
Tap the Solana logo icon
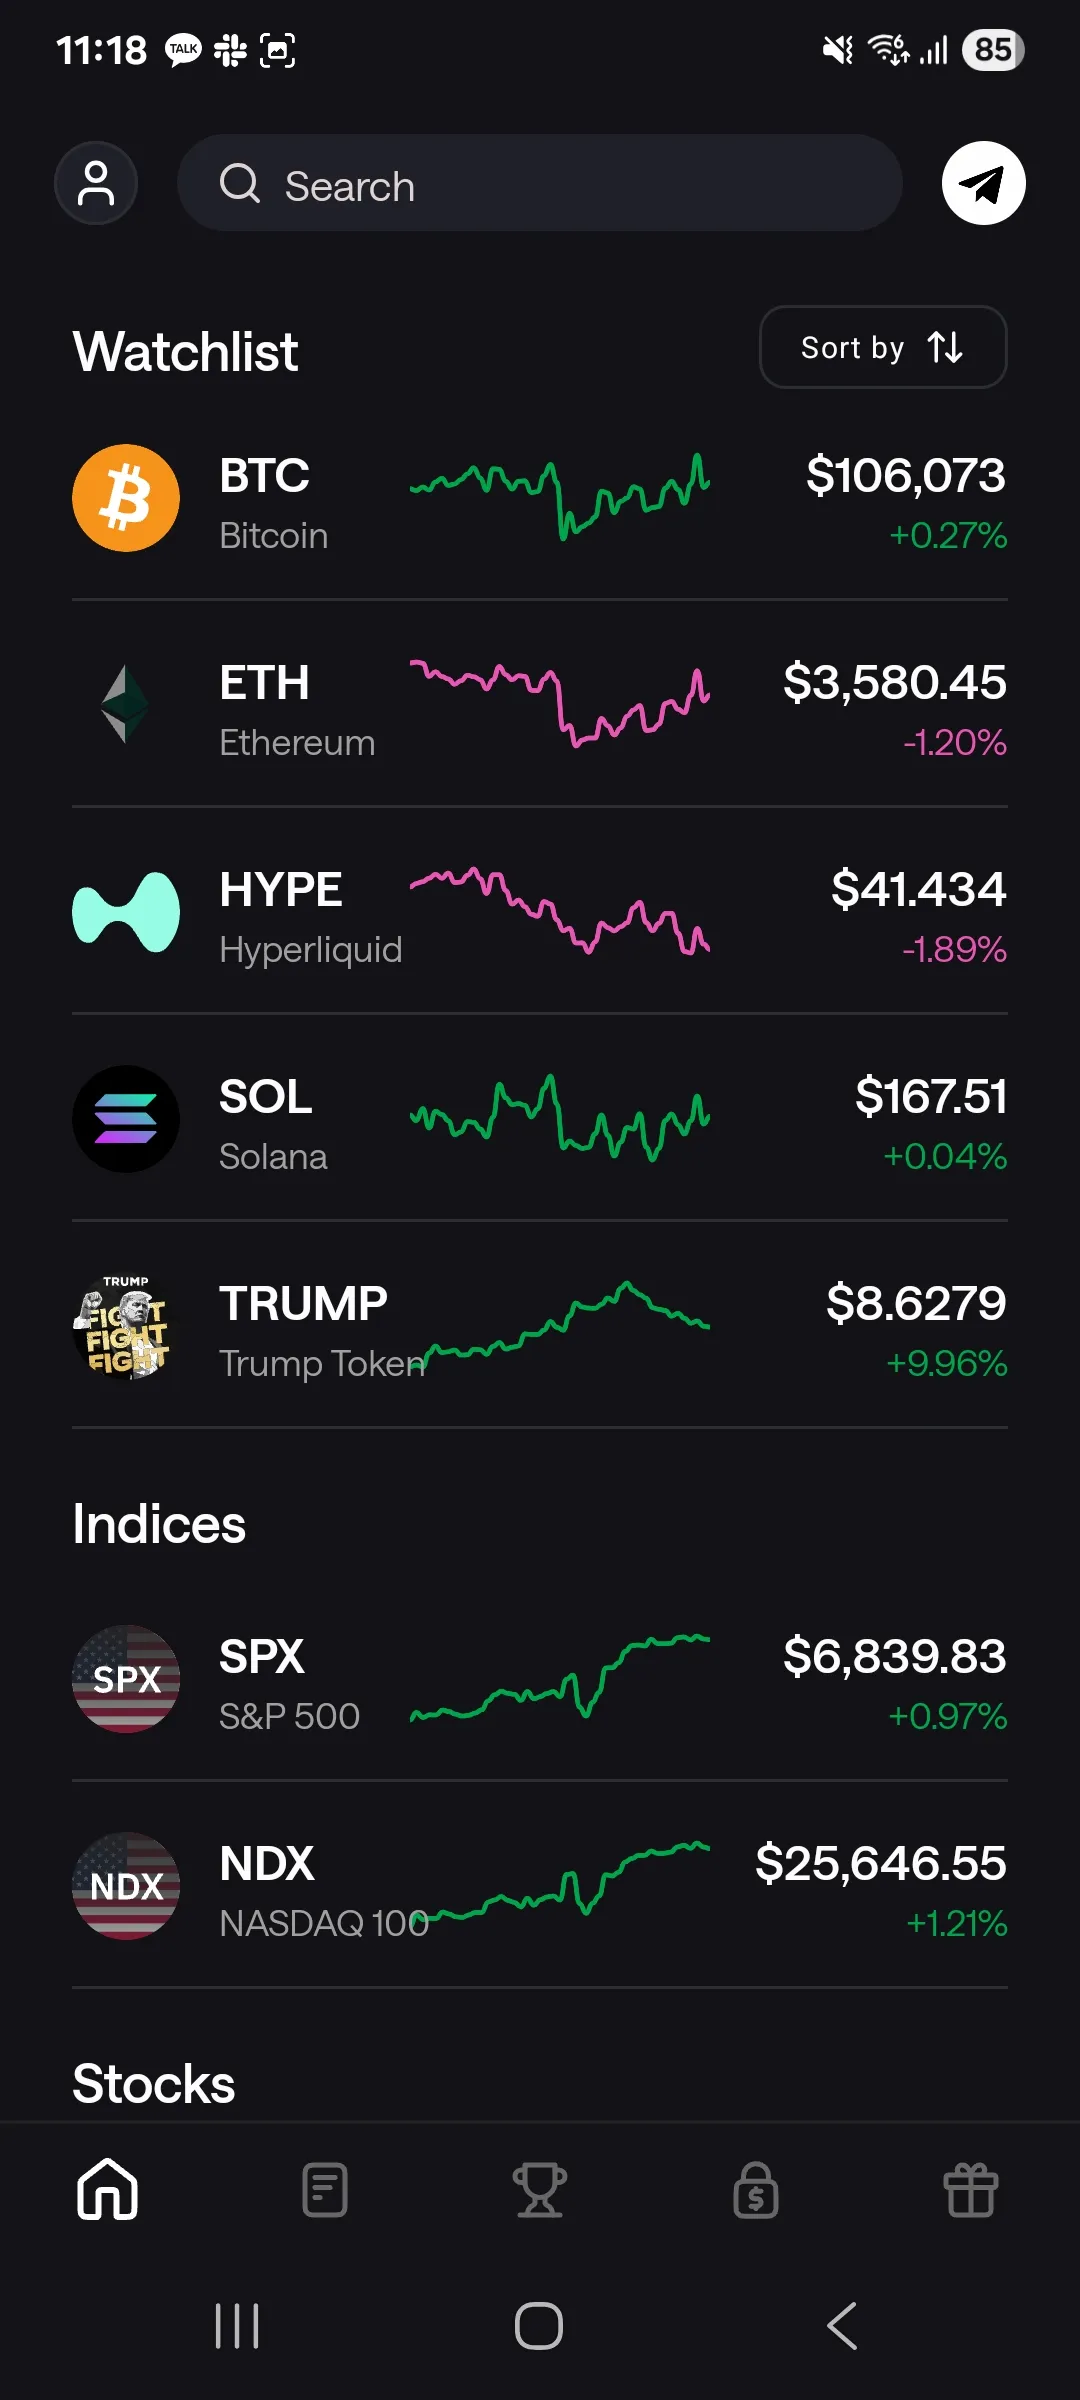(126, 1119)
